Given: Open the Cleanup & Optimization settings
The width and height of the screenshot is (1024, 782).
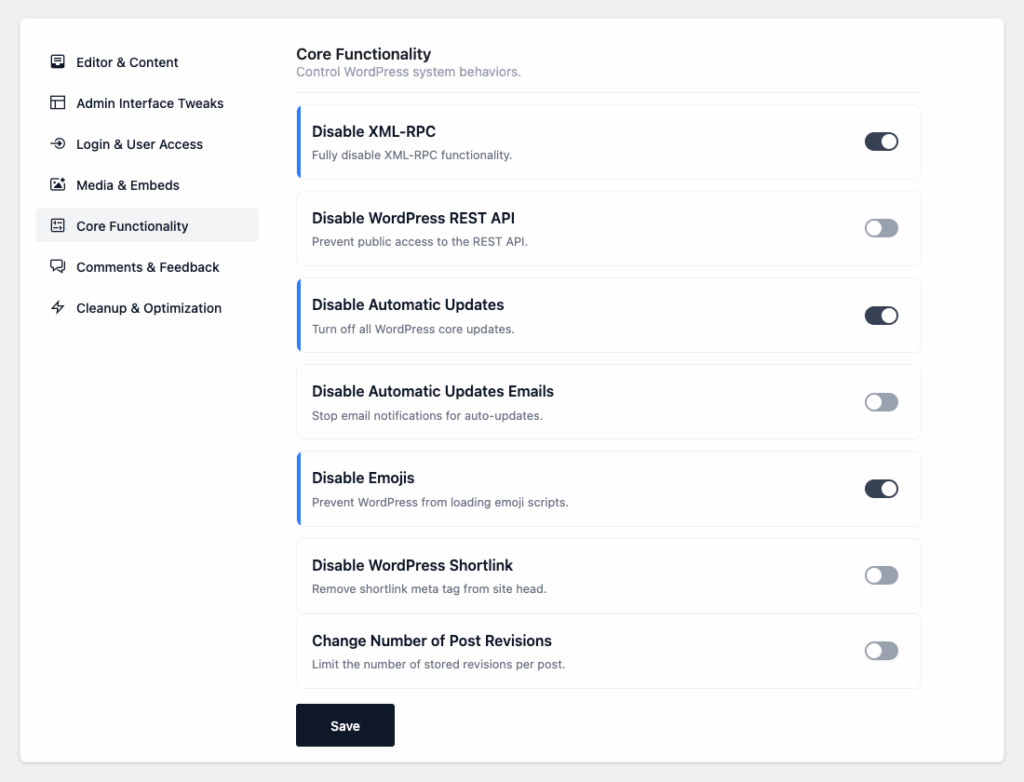Looking at the screenshot, I should pyautogui.click(x=149, y=308).
